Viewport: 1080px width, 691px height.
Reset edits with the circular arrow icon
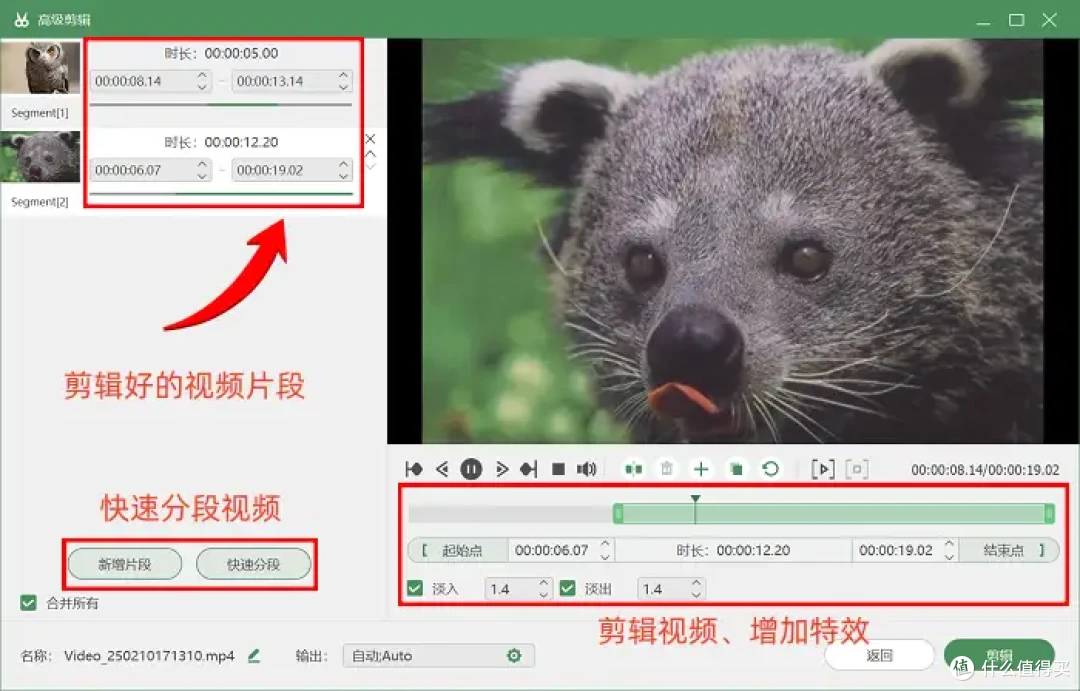(771, 469)
